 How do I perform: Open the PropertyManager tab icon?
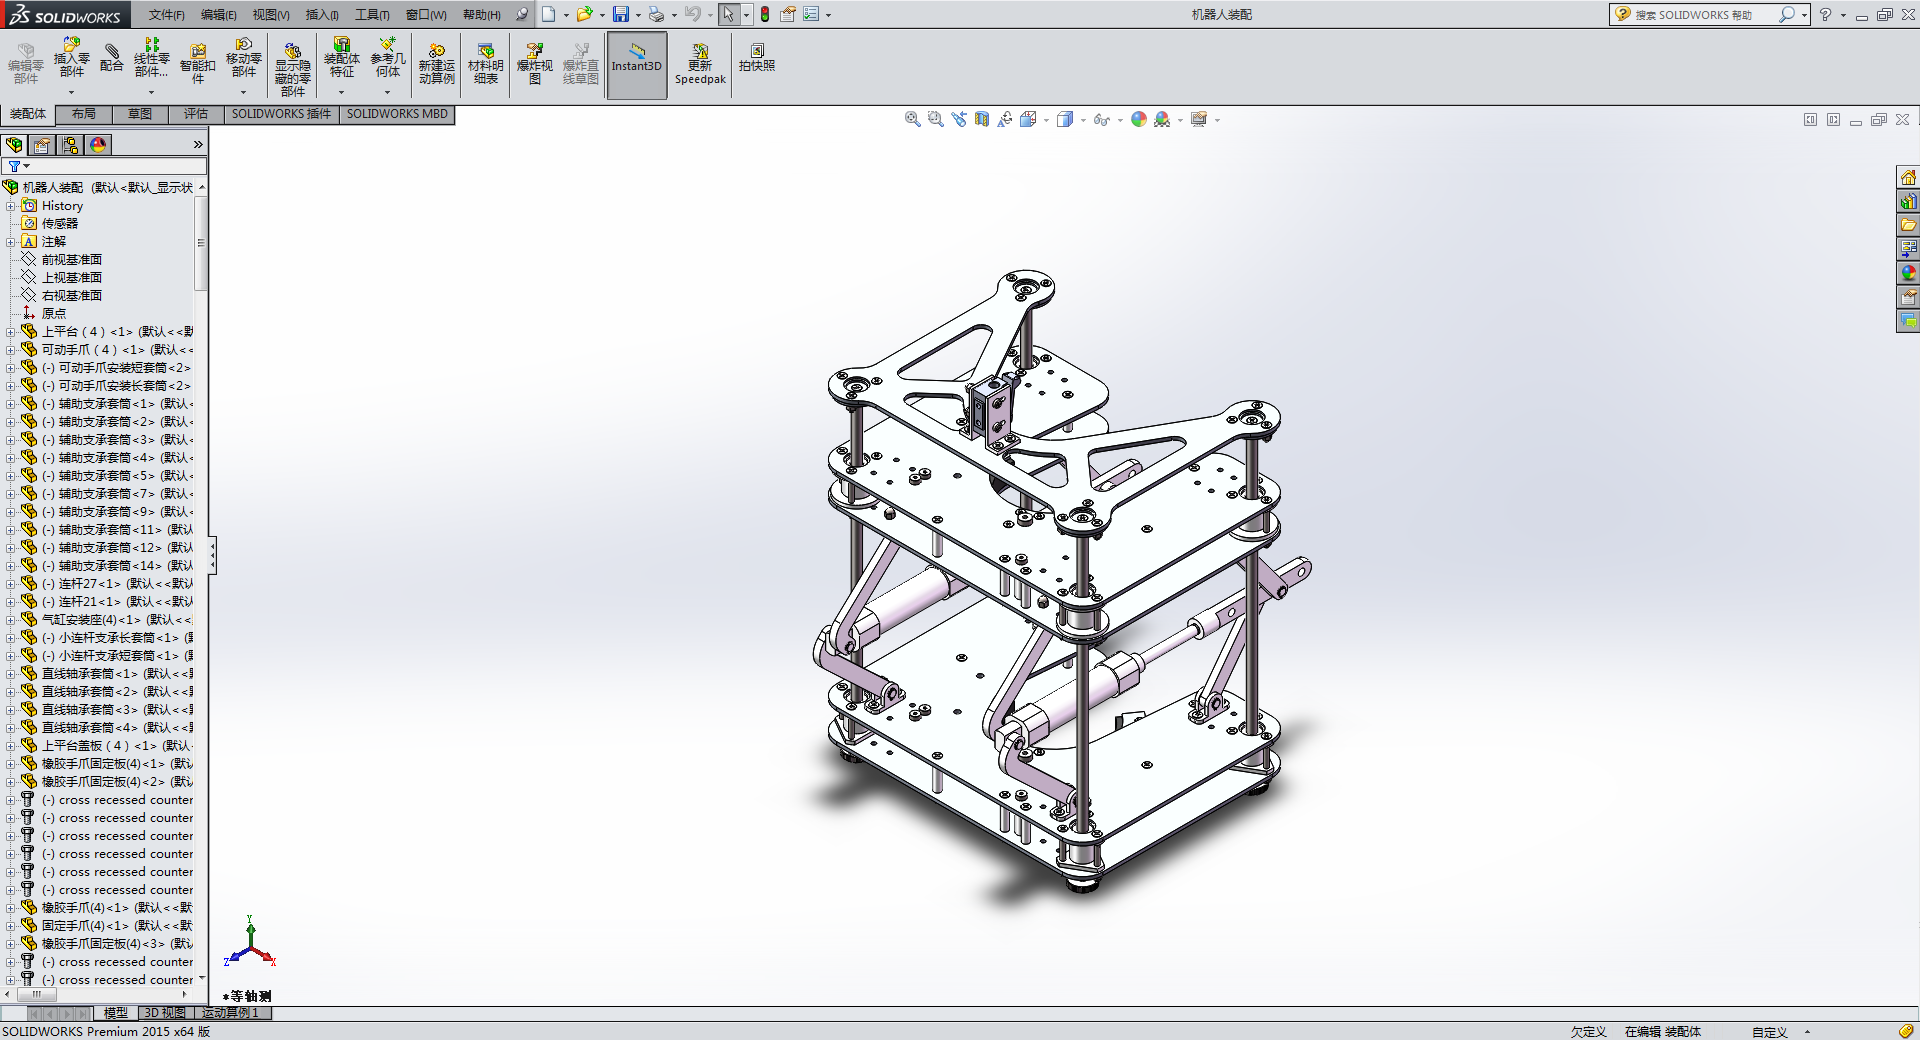(x=42, y=145)
